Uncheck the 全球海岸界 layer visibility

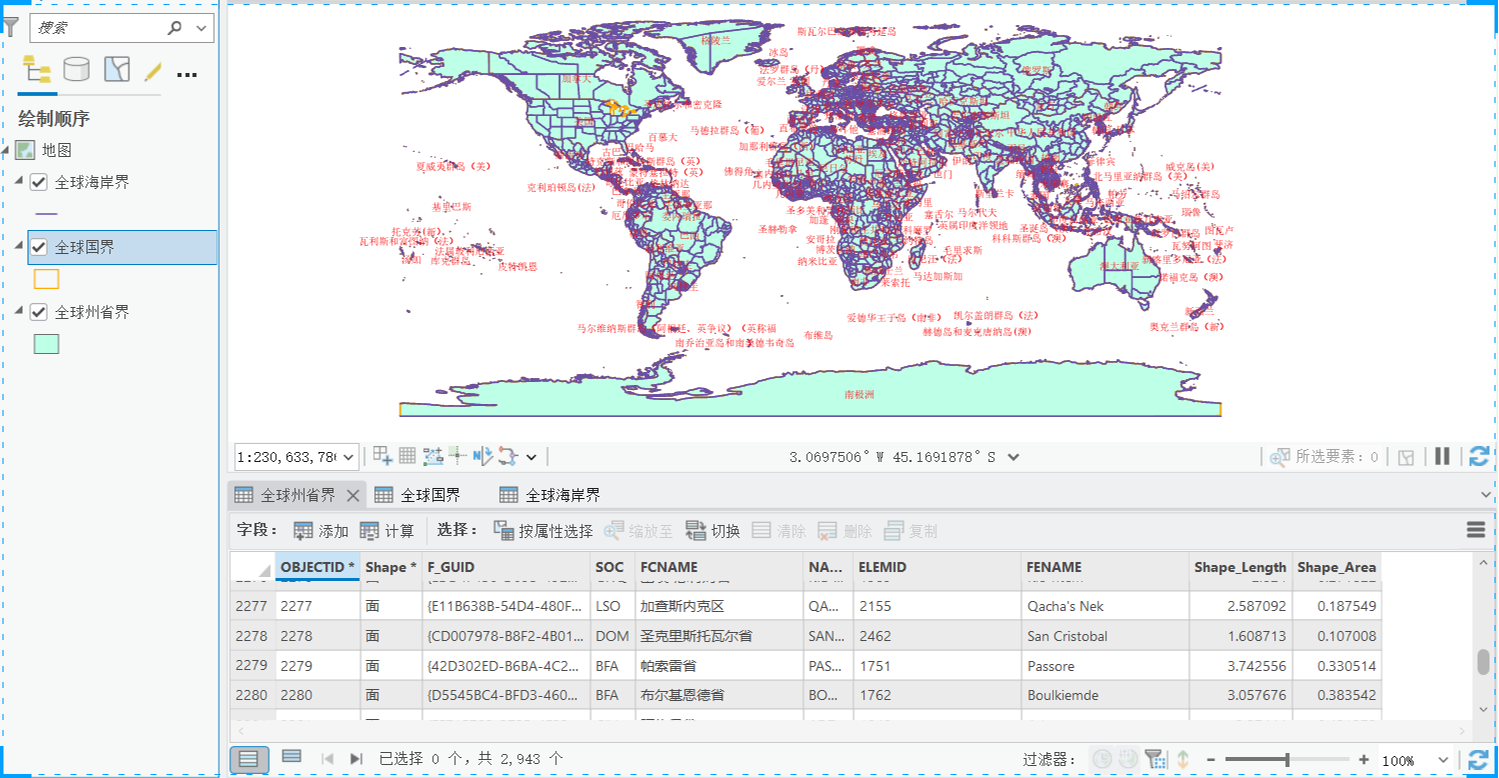click(x=39, y=182)
